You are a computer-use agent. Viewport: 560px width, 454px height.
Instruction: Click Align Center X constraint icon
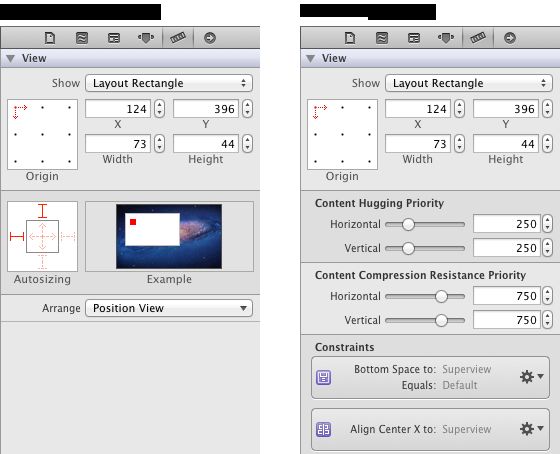tap(324, 429)
